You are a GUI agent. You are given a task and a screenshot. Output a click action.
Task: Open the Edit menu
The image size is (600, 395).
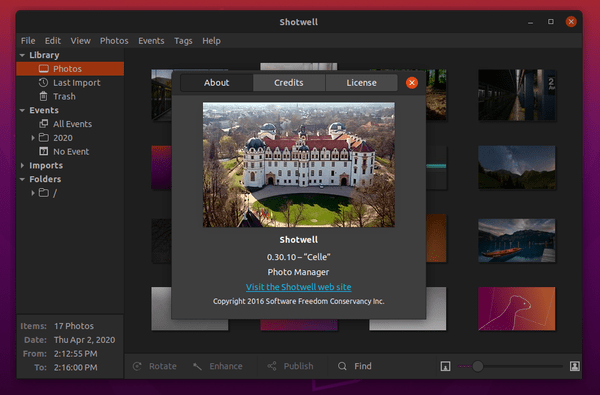pos(53,41)
